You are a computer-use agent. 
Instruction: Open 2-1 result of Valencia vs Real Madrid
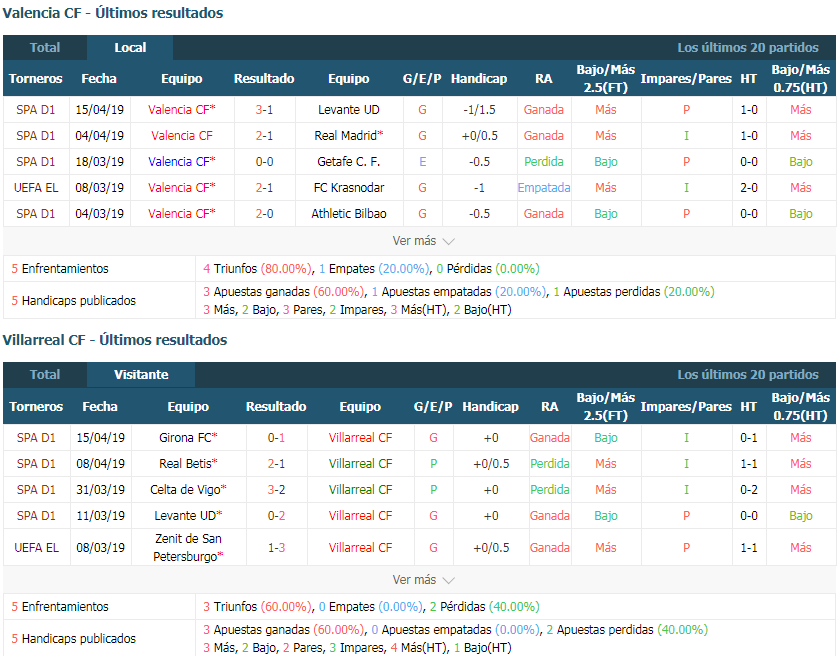[264, 136]
